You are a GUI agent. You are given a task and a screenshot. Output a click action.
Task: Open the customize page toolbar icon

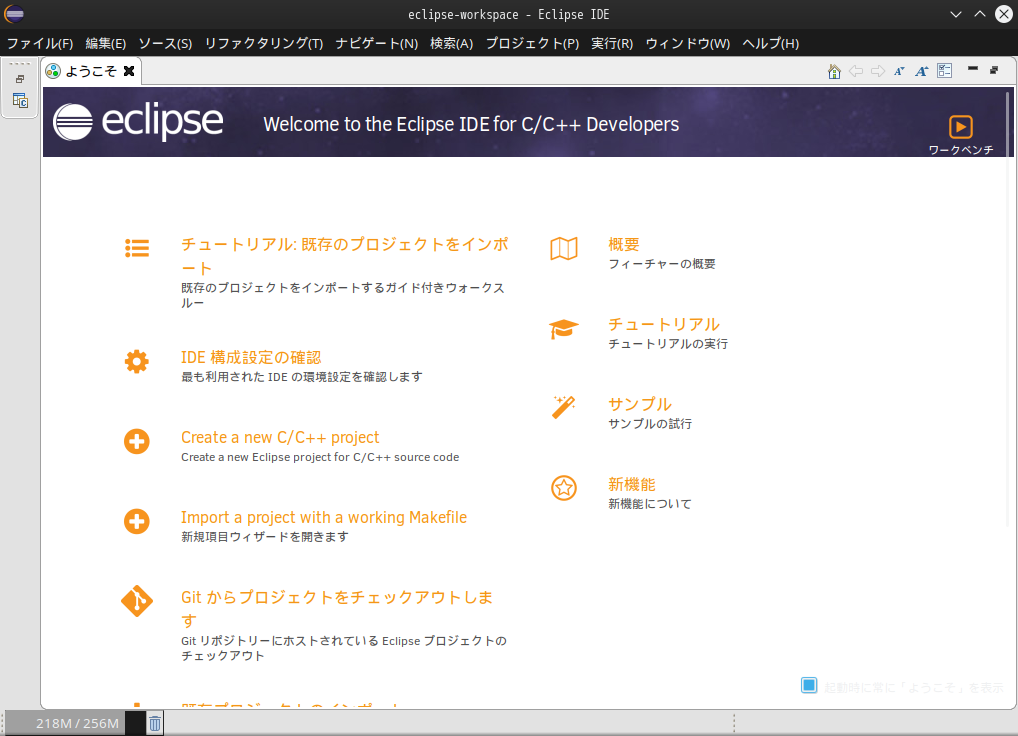tap(945, 71)
